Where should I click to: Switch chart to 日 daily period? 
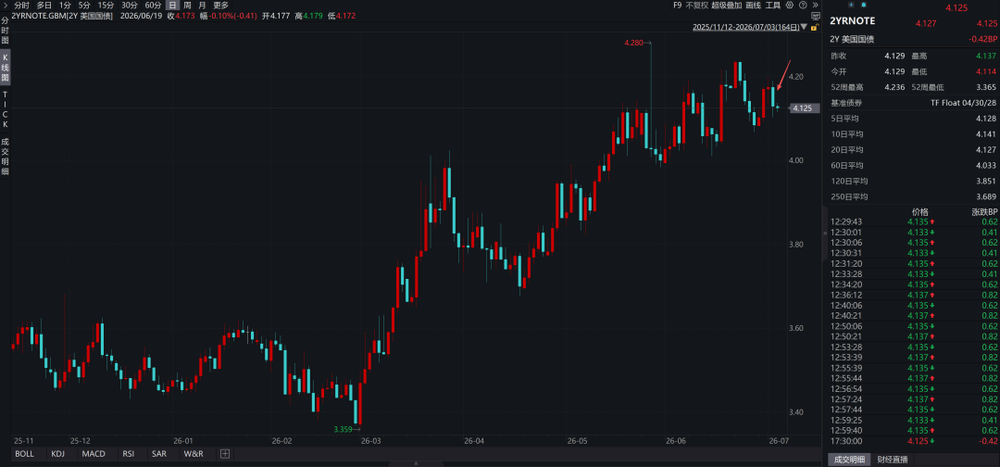tap(172, 4)
